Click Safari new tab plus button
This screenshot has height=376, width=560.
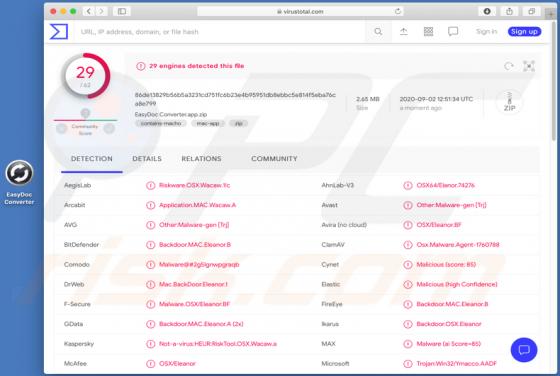point(551,14)
